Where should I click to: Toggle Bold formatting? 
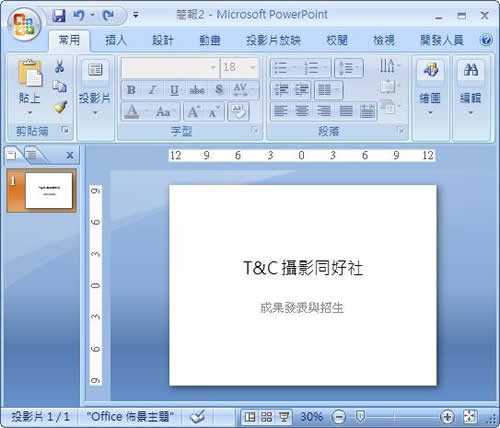coord(131,90)
